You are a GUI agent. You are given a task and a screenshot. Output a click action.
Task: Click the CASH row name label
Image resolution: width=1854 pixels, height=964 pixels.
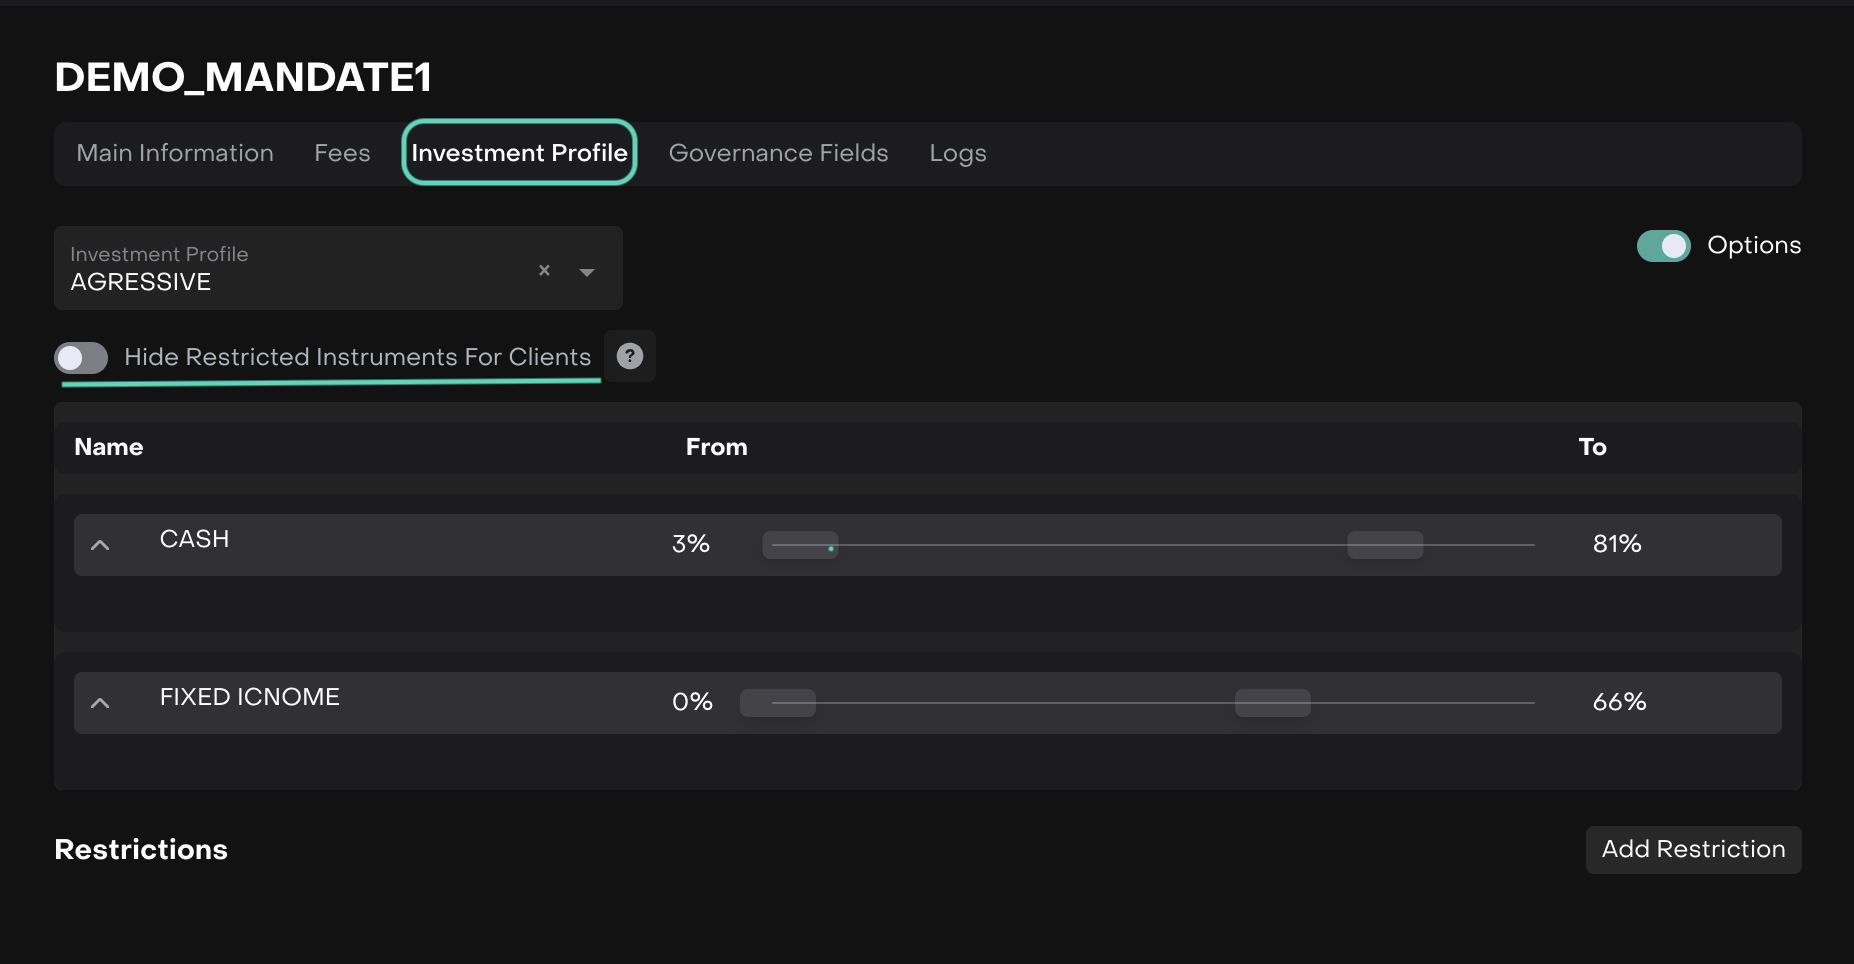(194, 539)
